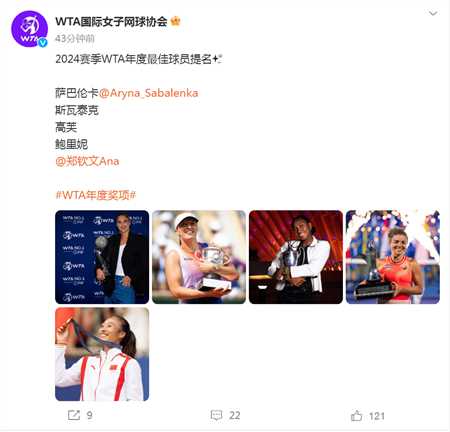Open photo of player in orange dress

[x=393, y=257]
